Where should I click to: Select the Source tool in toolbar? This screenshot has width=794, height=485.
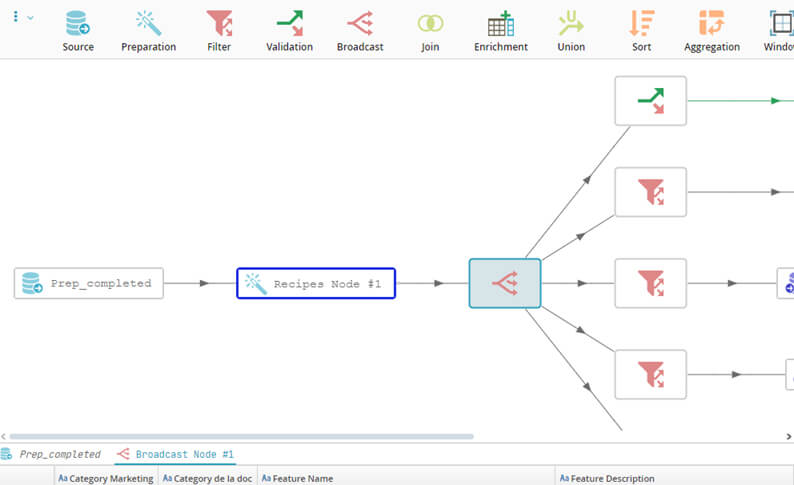pos(78,30)
